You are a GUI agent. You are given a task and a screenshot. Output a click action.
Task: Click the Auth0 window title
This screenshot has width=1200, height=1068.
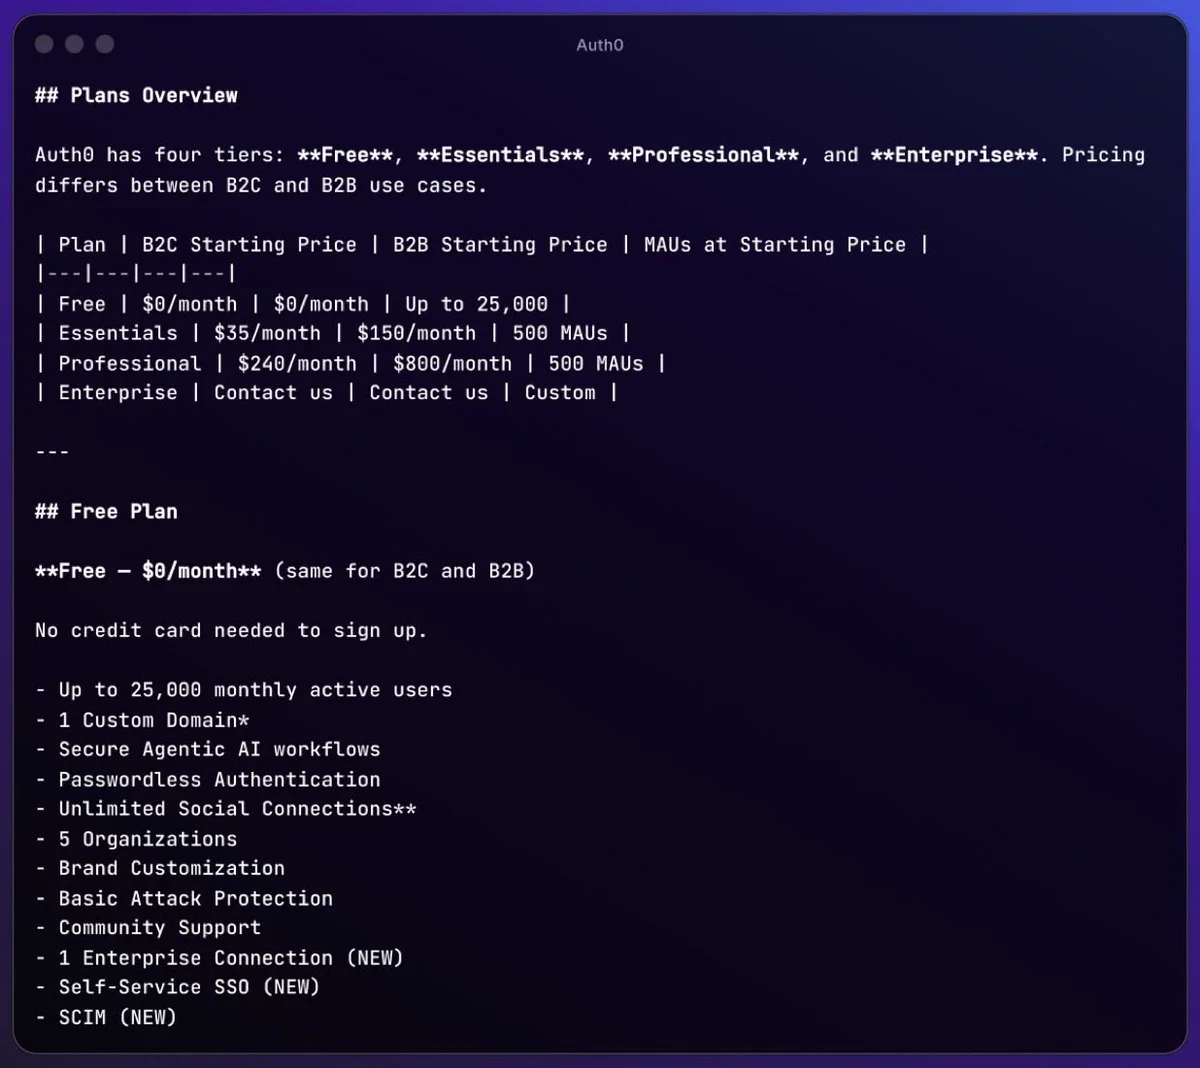(x=600, y=45)
